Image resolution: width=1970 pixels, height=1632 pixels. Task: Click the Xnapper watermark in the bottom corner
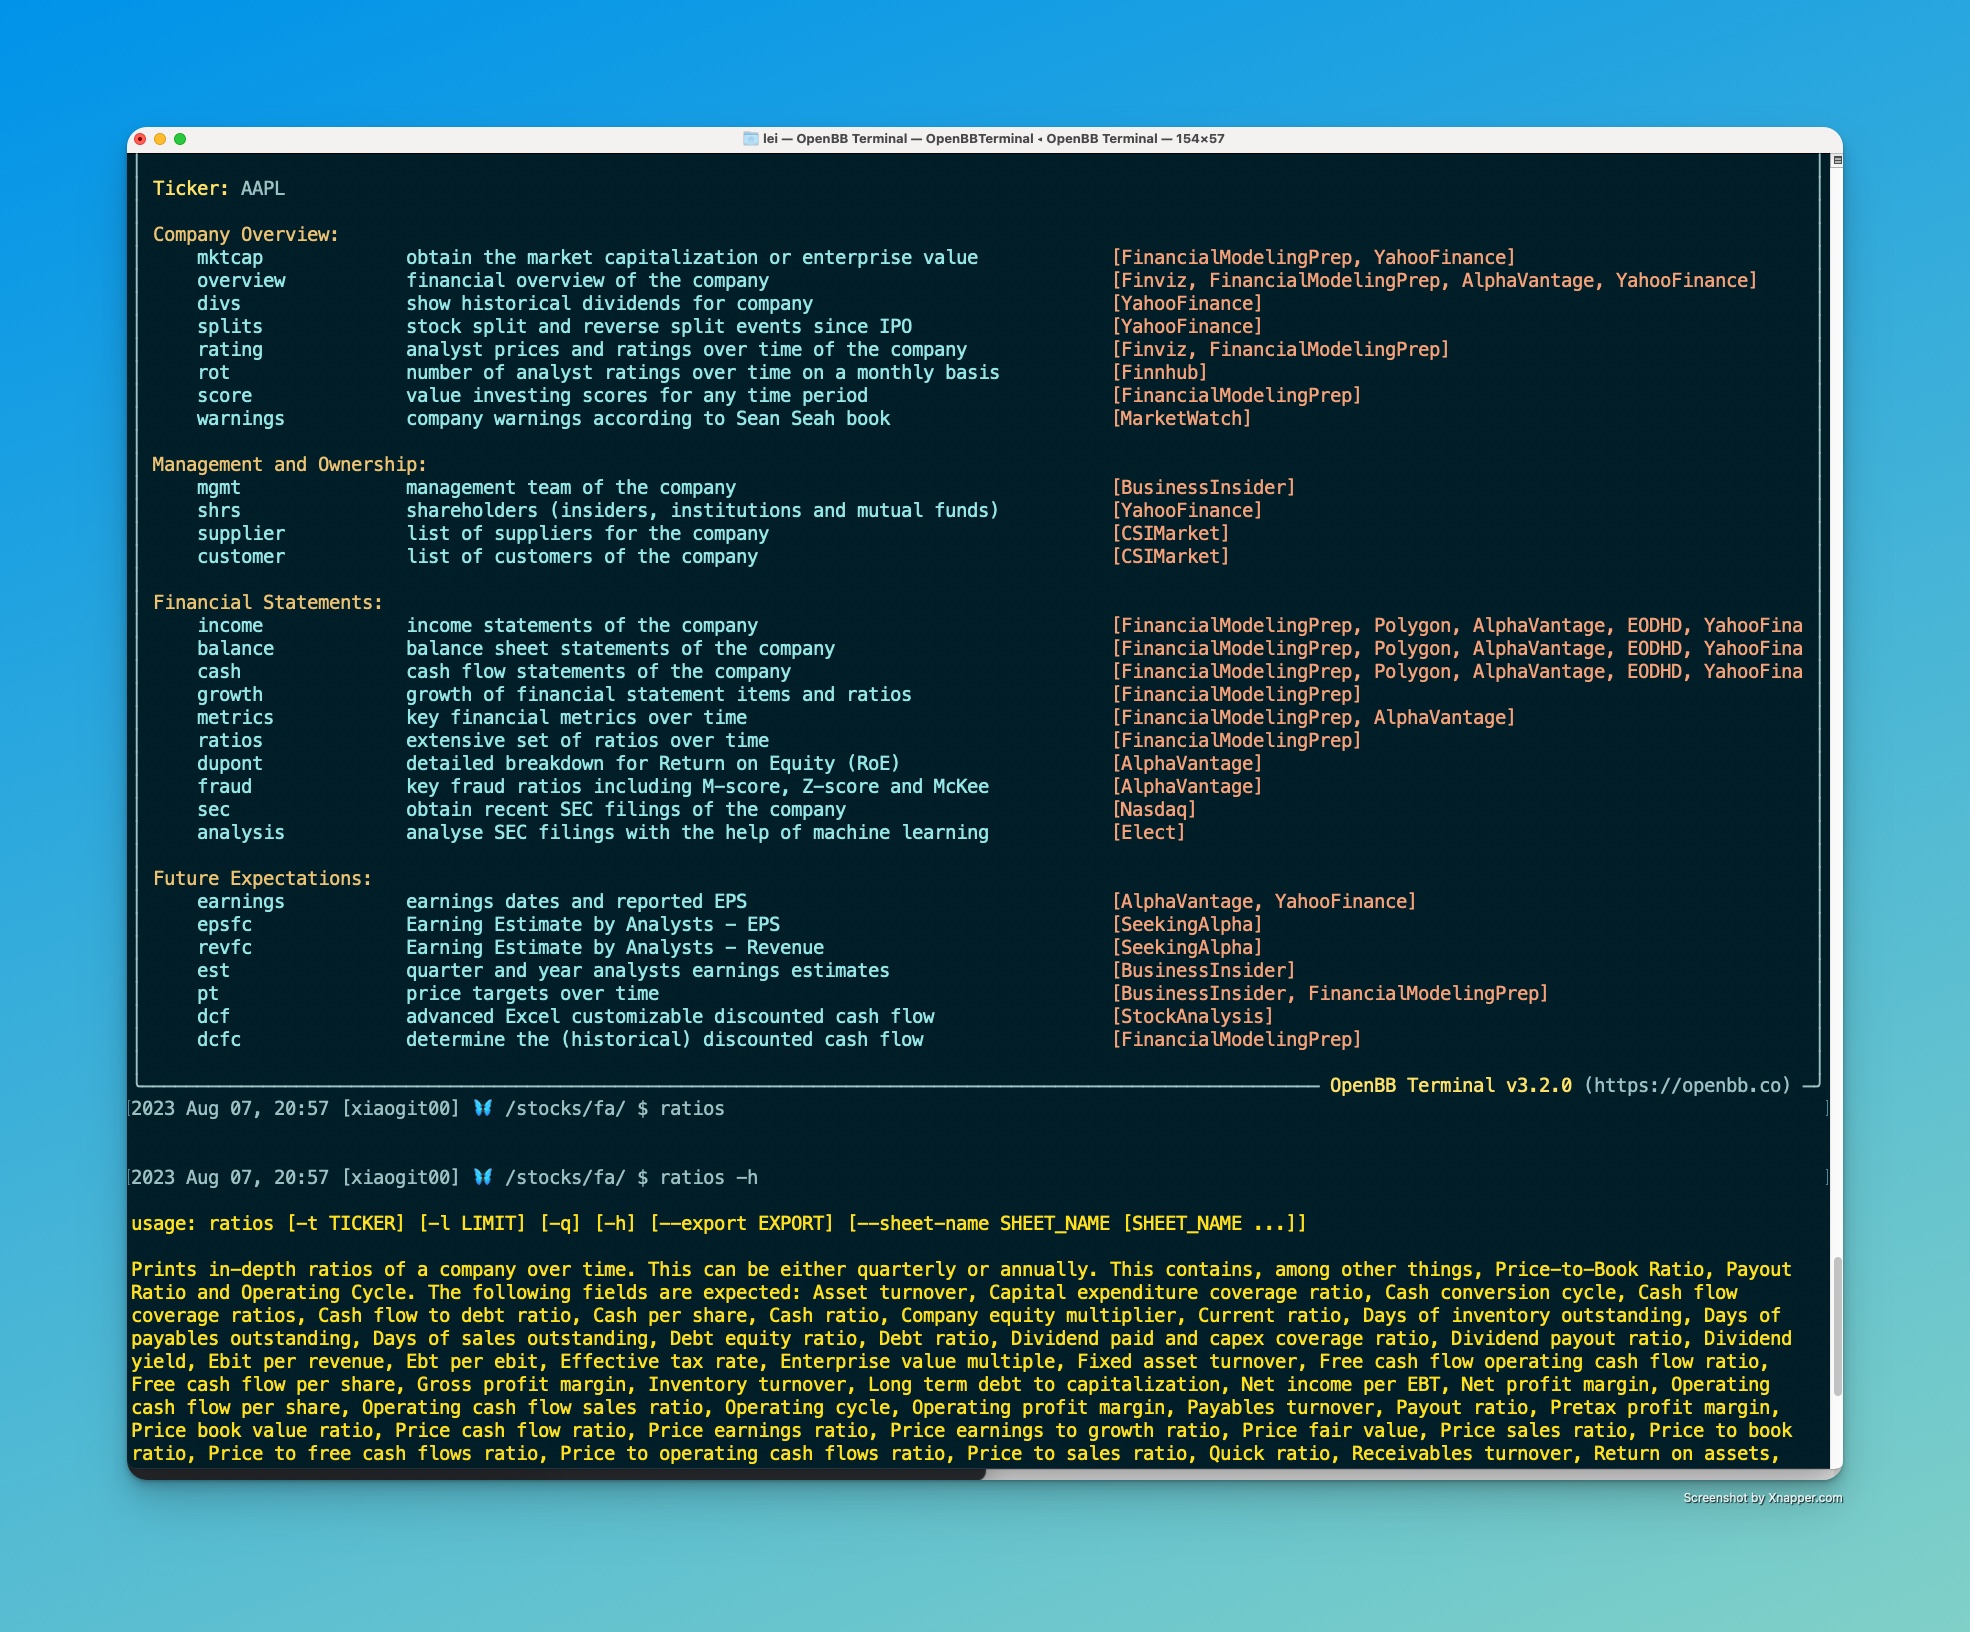pyautogui.click(x=1761, y=1498)
